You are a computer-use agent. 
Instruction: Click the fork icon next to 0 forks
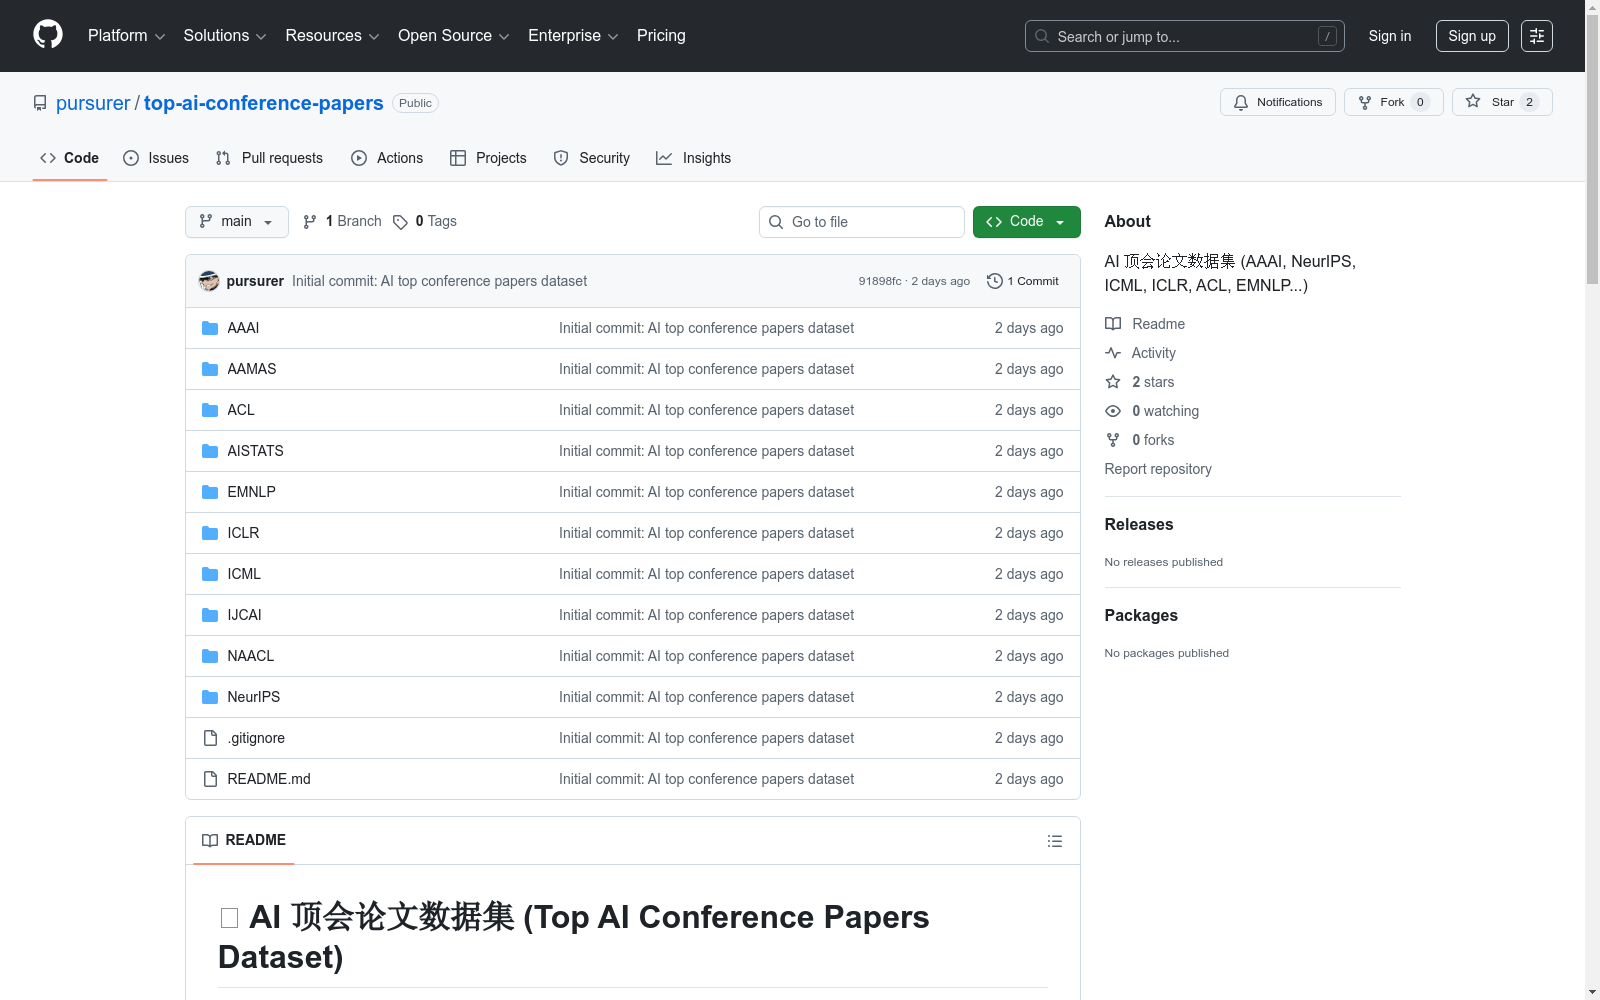1113,440
